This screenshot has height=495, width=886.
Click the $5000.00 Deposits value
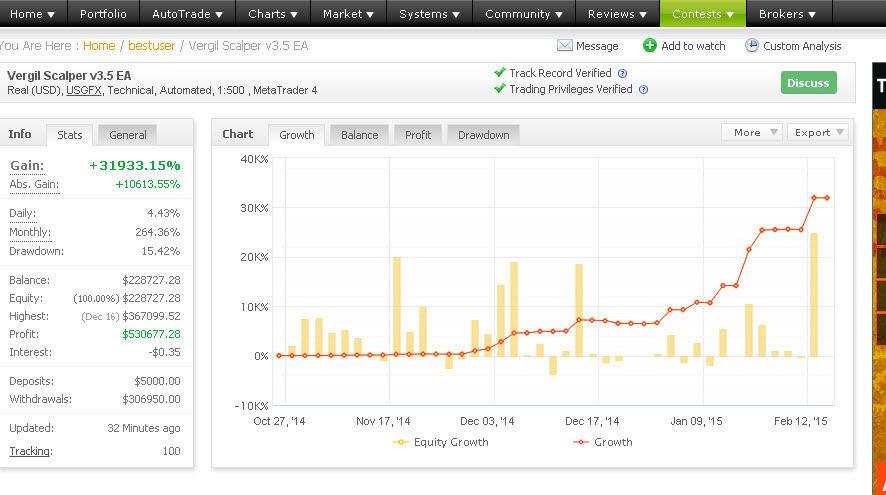point(158,381)
